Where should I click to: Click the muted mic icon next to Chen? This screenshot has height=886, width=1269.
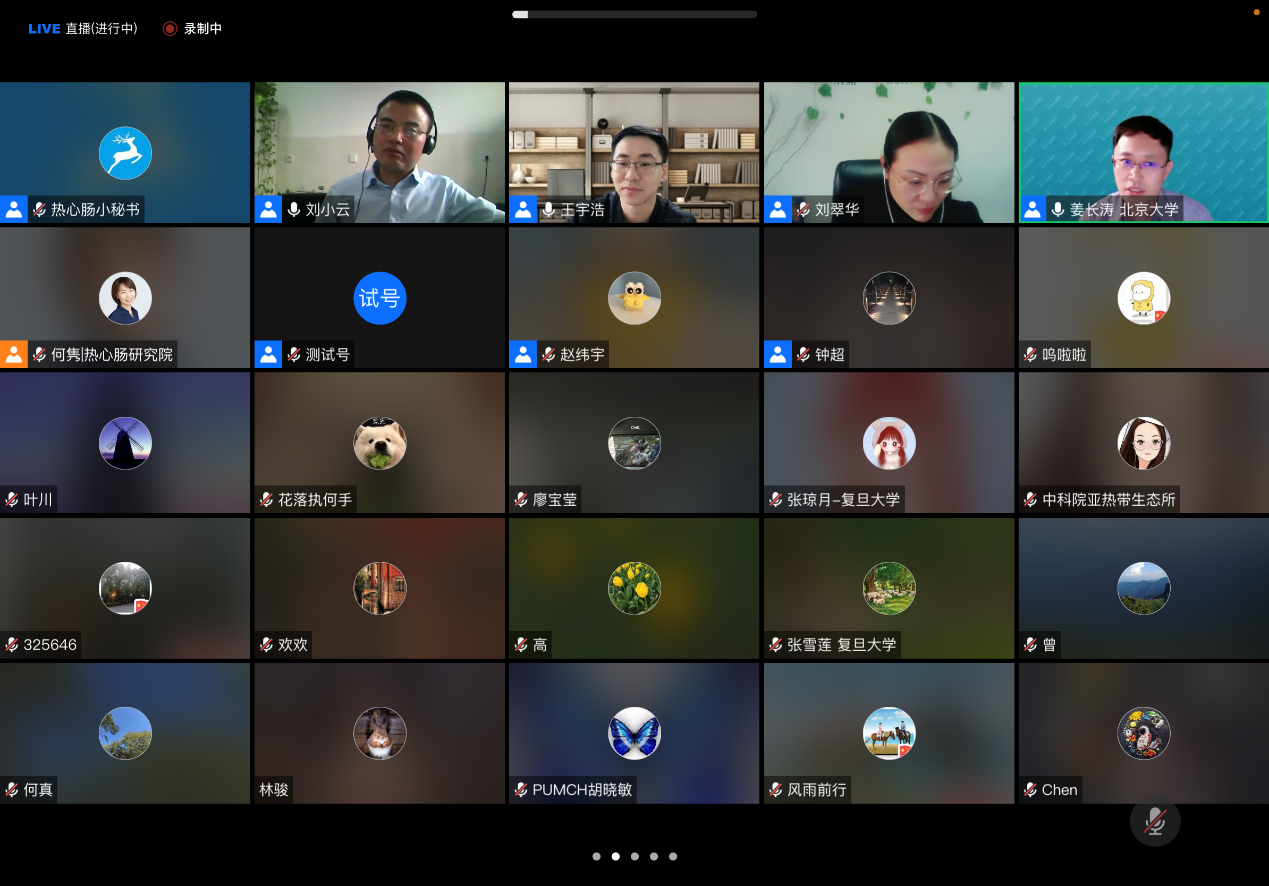click(1031, 790)
